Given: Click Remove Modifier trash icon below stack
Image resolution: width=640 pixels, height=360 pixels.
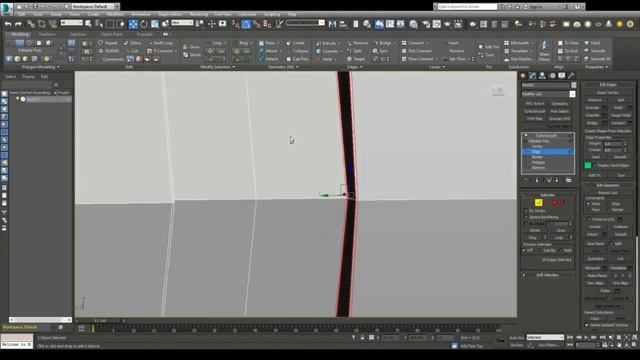Looking at the screenshot, I should point(557,180).
